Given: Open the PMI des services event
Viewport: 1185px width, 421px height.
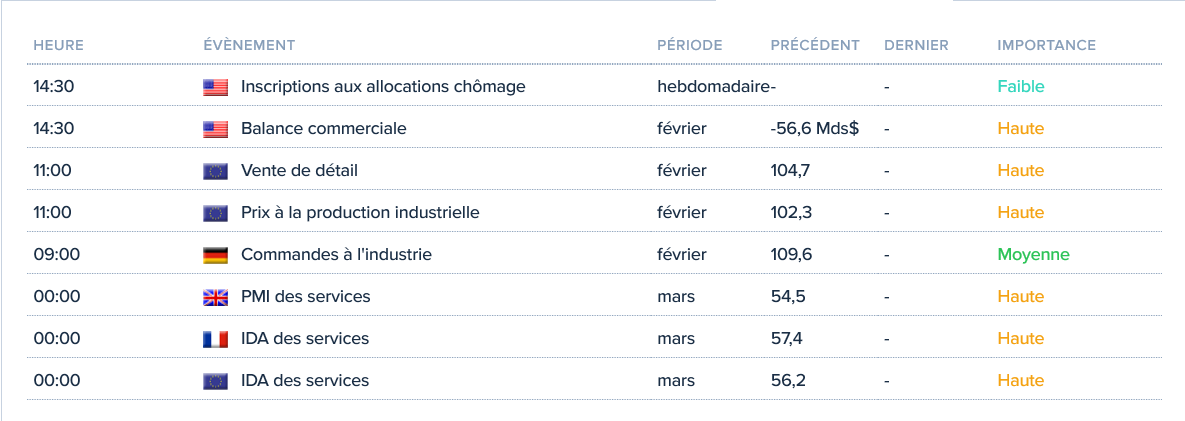Looking at the screenshot, I should (305, 297).
